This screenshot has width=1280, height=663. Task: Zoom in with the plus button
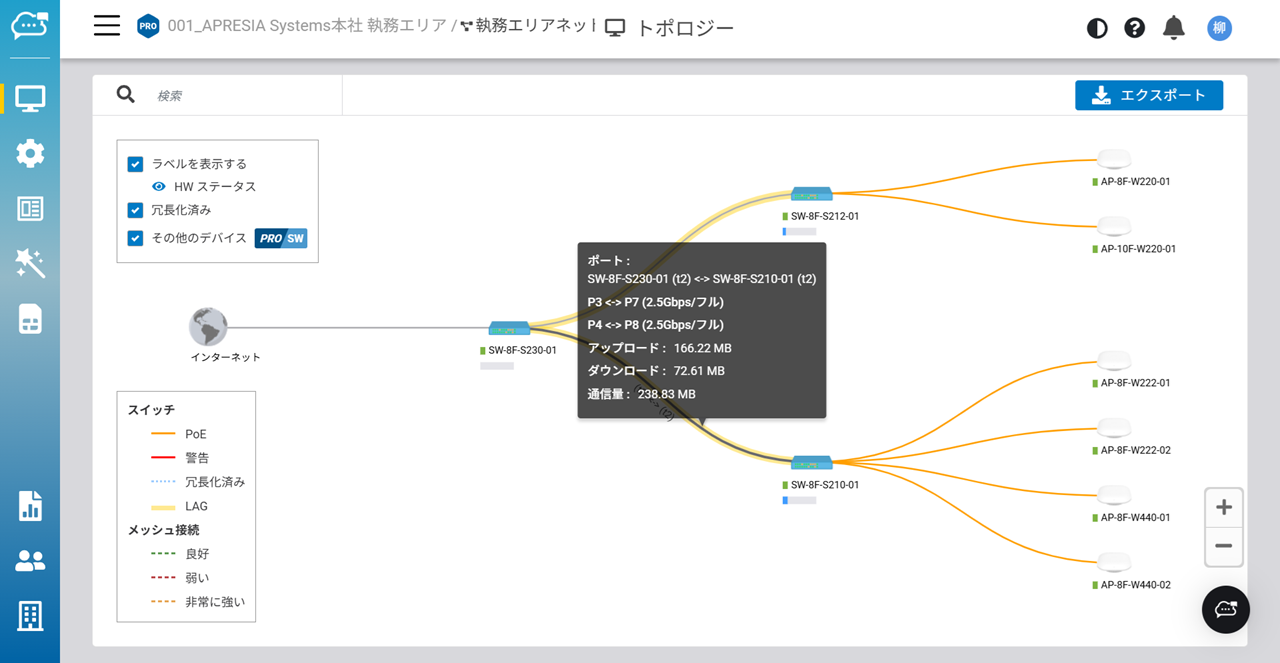click(x=1223, y=508)
